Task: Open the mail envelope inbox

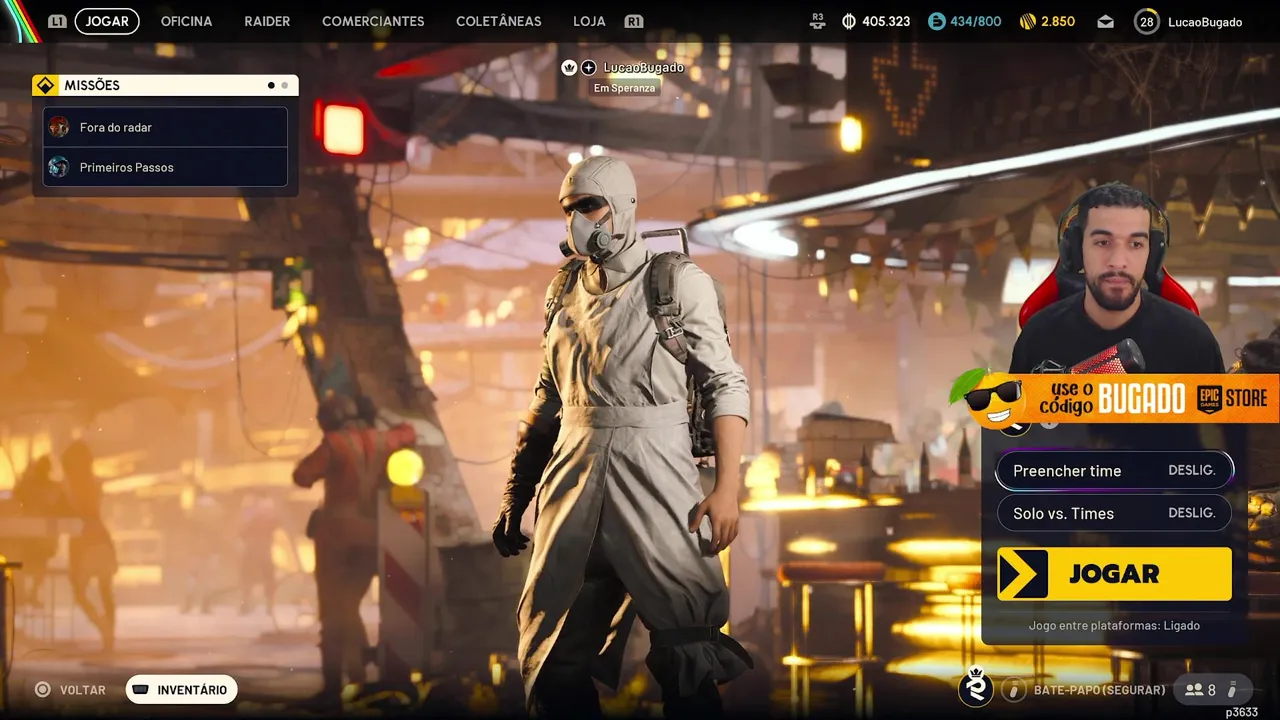Action: (x=1105, y=21)
